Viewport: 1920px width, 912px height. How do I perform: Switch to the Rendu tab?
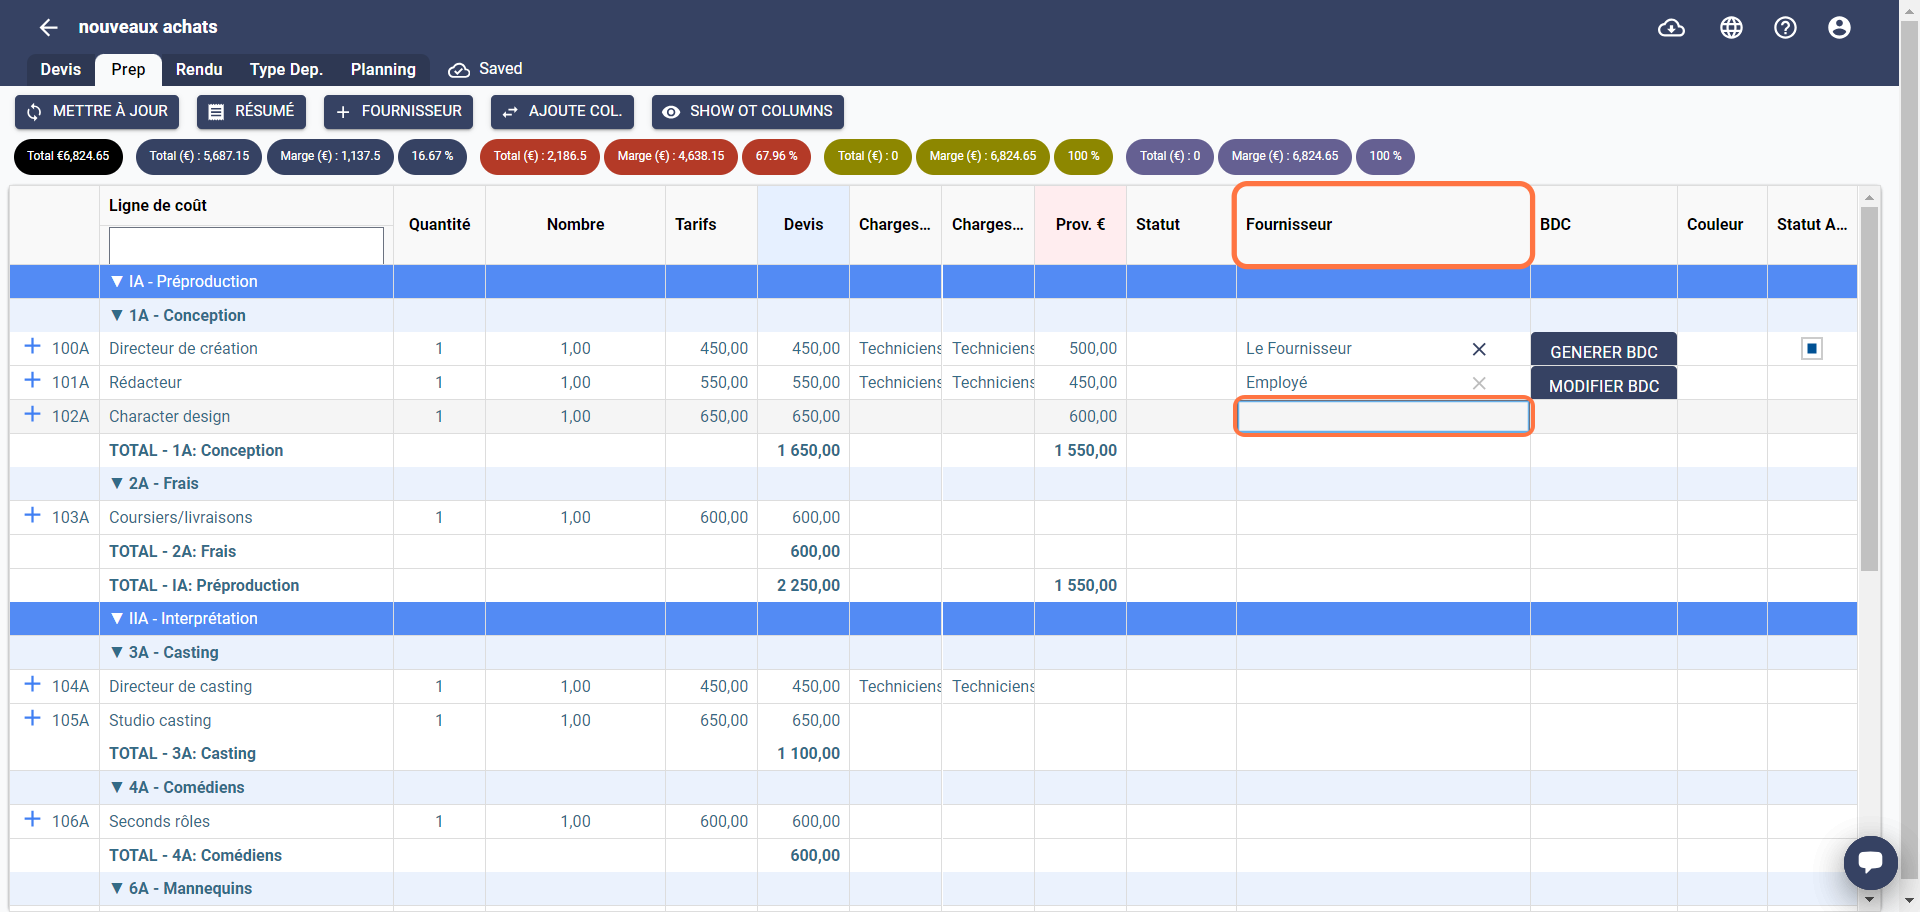[x=199, y=70]
